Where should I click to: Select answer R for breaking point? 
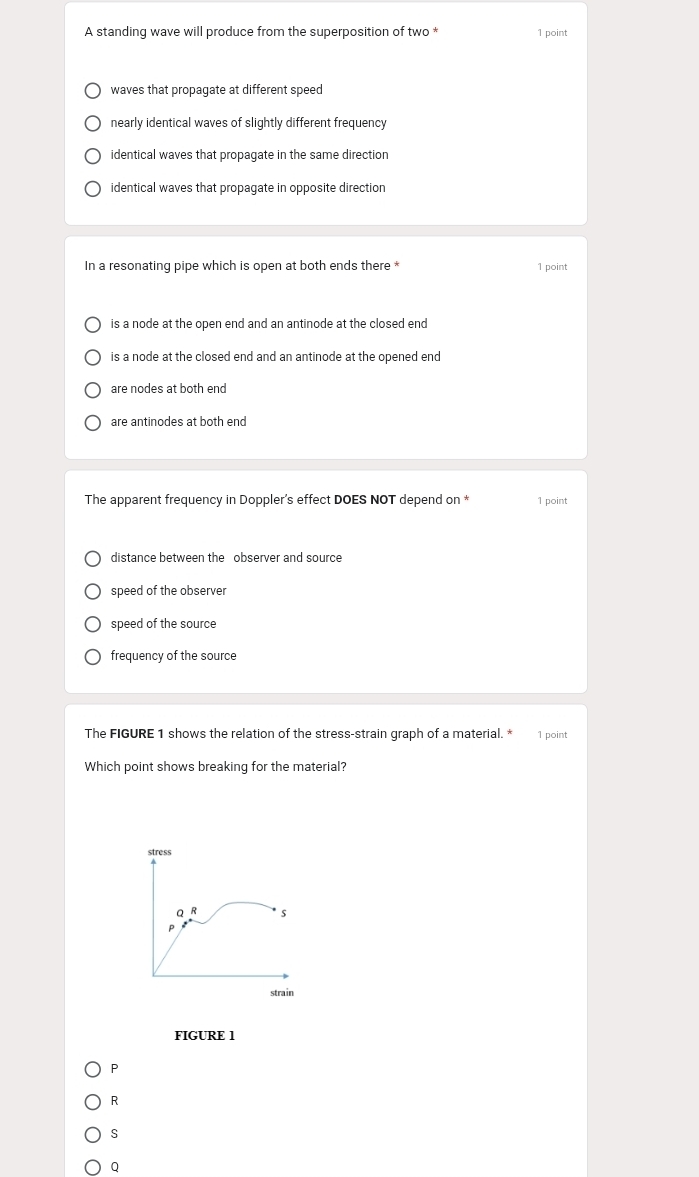click(x=93, y=1102)
